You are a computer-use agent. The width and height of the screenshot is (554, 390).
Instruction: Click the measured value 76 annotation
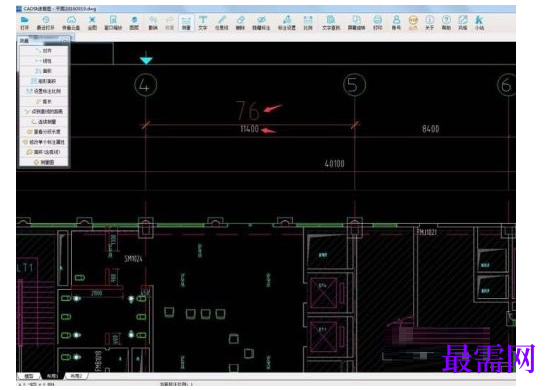247,111
